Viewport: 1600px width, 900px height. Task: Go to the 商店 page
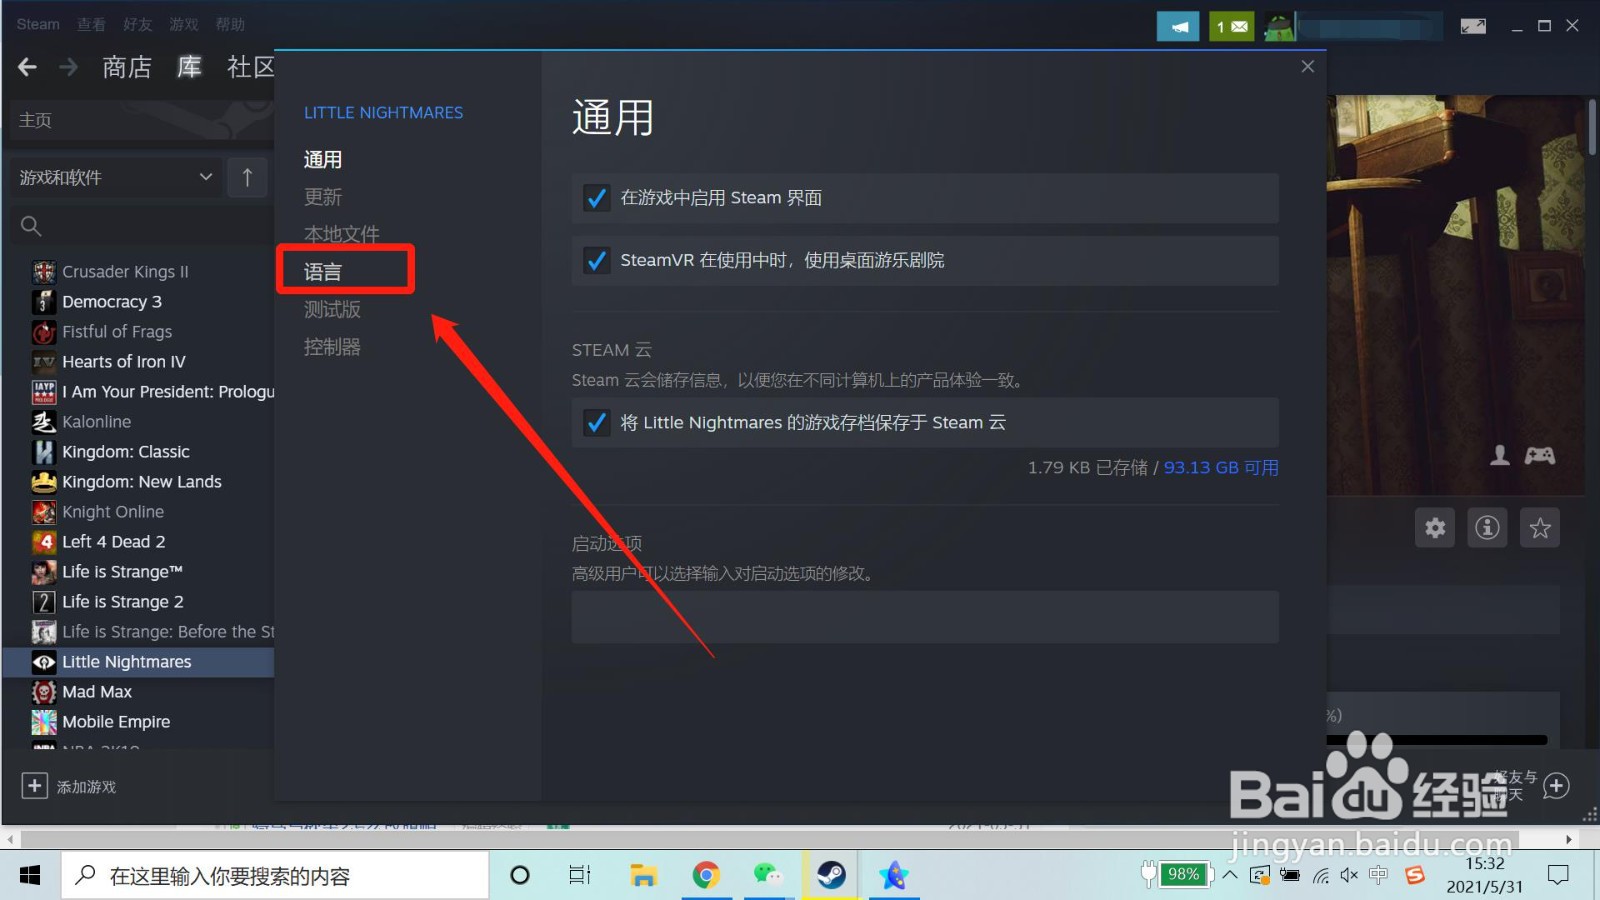[127, 67]
